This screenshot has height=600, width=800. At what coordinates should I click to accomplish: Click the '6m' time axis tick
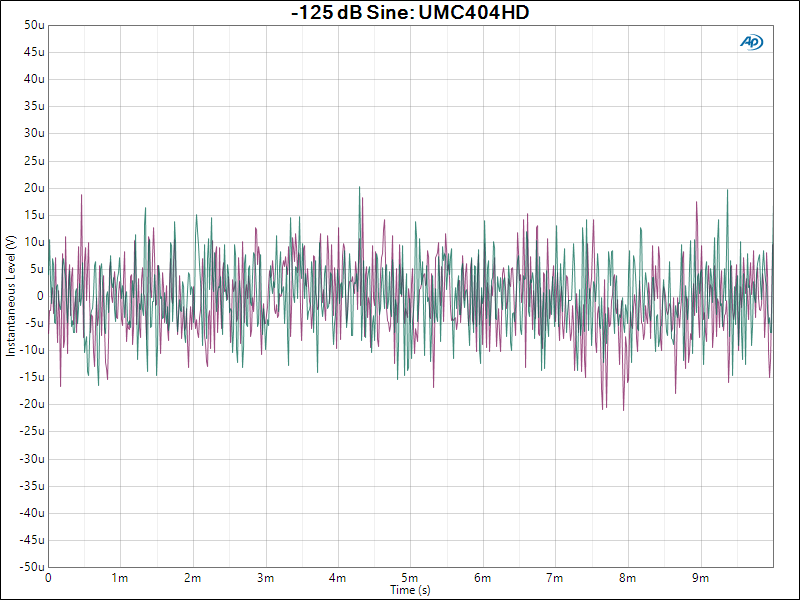click(x=482, y=578)
